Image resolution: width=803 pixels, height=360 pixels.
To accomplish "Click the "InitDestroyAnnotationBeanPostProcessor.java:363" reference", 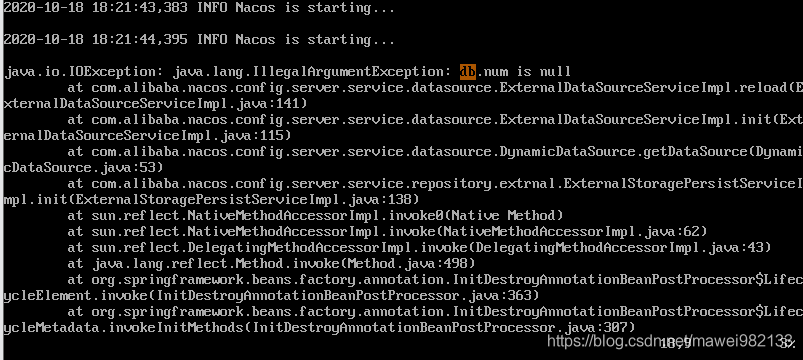I will coord(347,295).
